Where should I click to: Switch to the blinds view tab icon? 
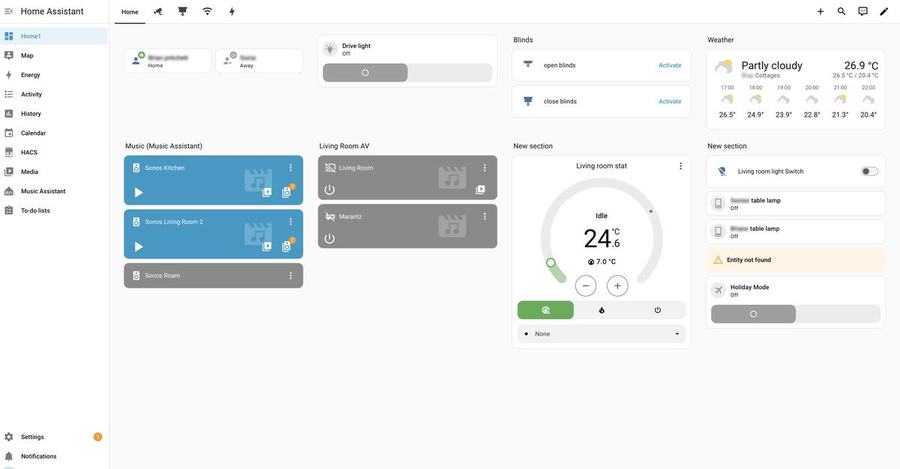(183, 11)
